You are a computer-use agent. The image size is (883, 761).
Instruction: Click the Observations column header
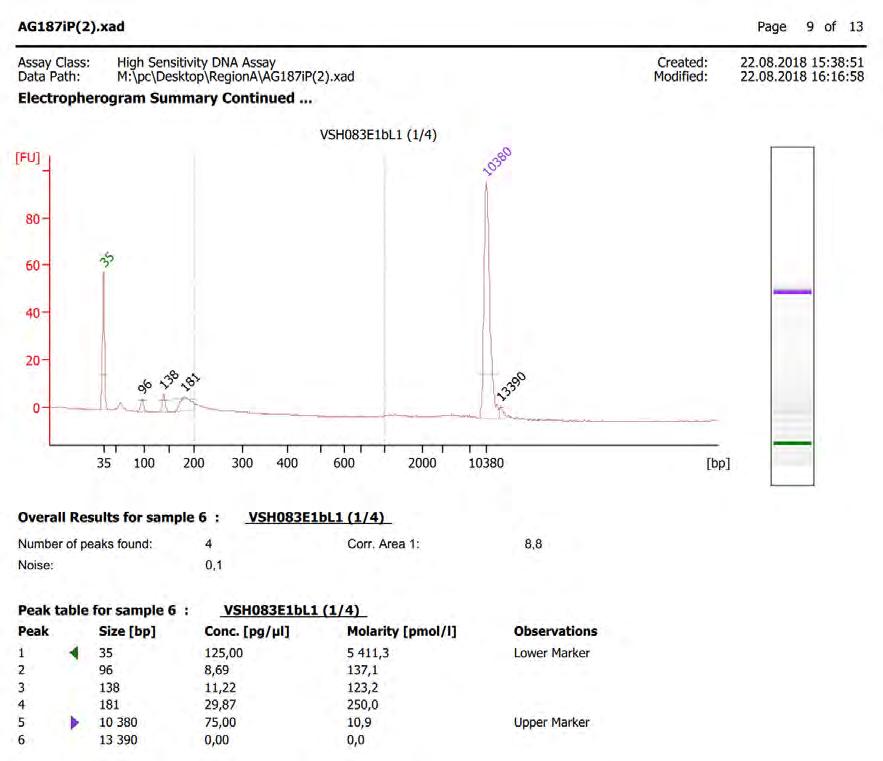[x=555, y=631]
